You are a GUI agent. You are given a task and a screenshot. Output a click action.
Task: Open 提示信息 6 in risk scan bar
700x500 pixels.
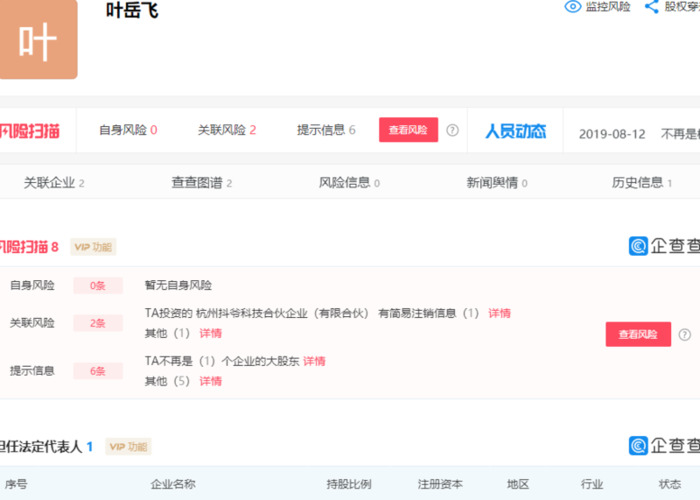[326, 130]
